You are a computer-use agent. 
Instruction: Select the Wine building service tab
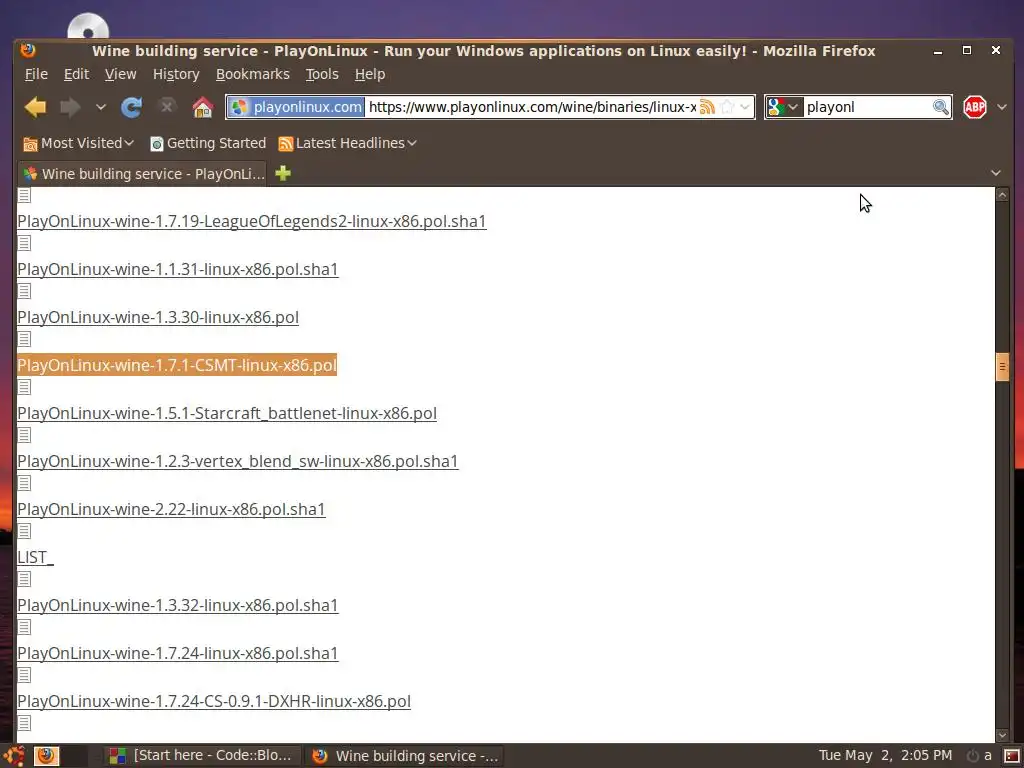click(142, 174)
